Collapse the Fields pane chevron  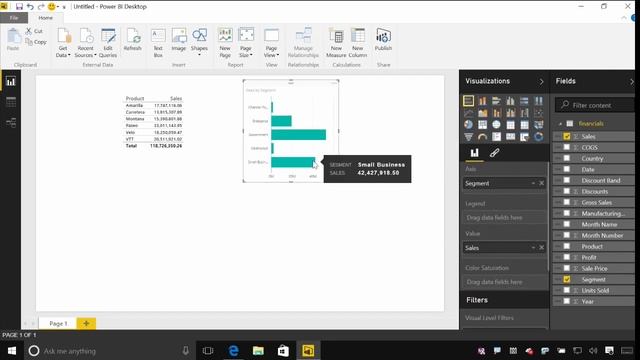click(x=632, y=82)
